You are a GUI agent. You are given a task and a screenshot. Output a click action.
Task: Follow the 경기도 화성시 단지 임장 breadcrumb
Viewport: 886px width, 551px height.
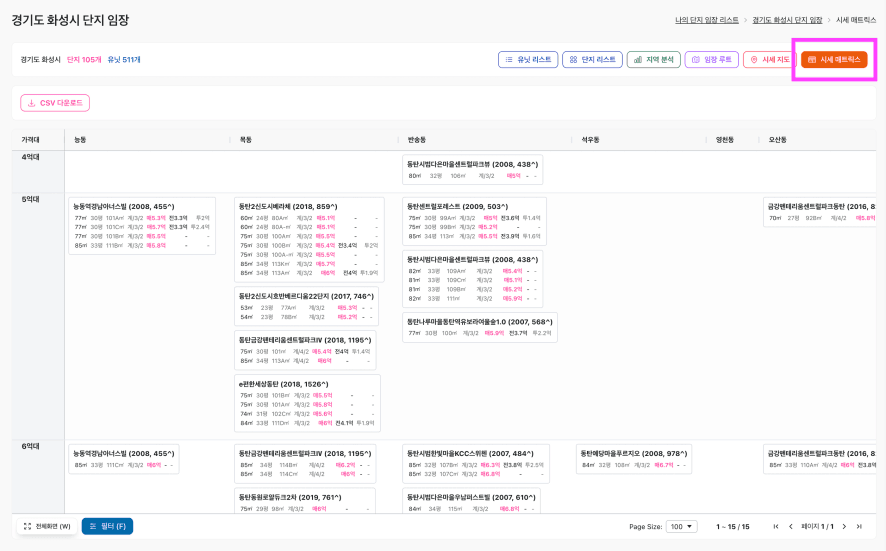click(x=787, y=20)
